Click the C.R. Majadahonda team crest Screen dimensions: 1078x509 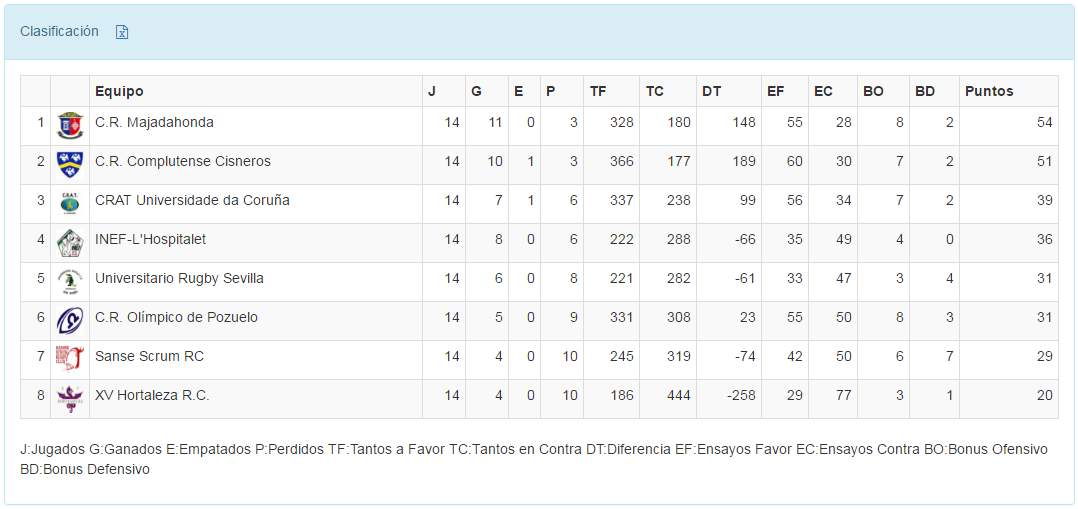(70, 125)
